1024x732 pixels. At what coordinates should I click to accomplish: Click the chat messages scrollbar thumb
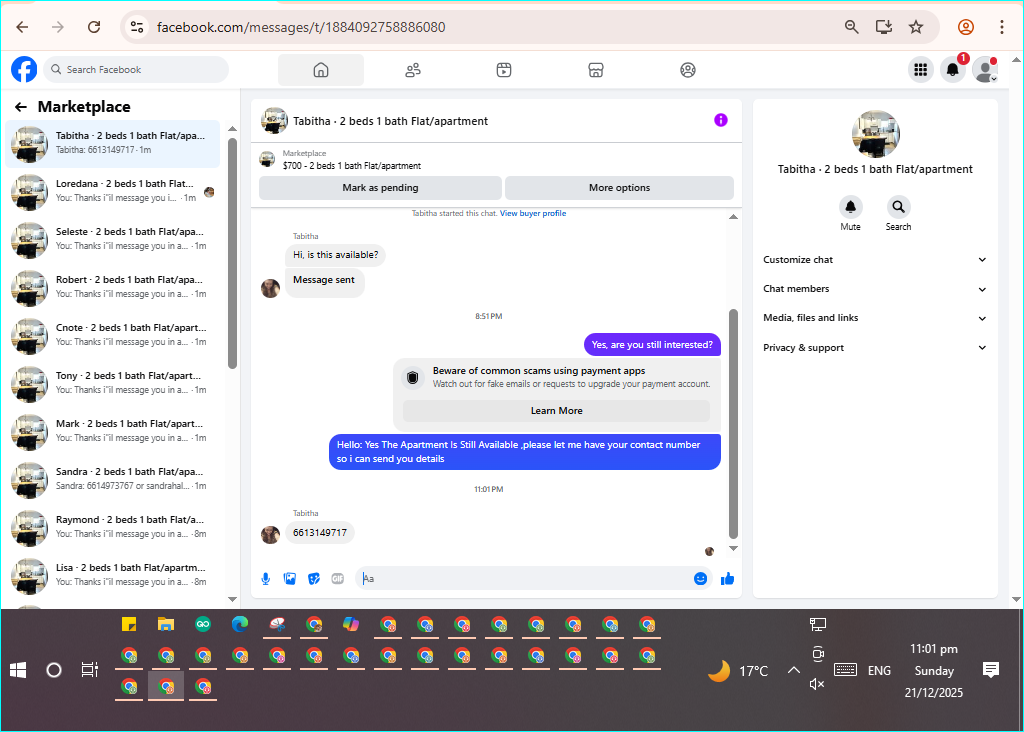click(733, 424)
